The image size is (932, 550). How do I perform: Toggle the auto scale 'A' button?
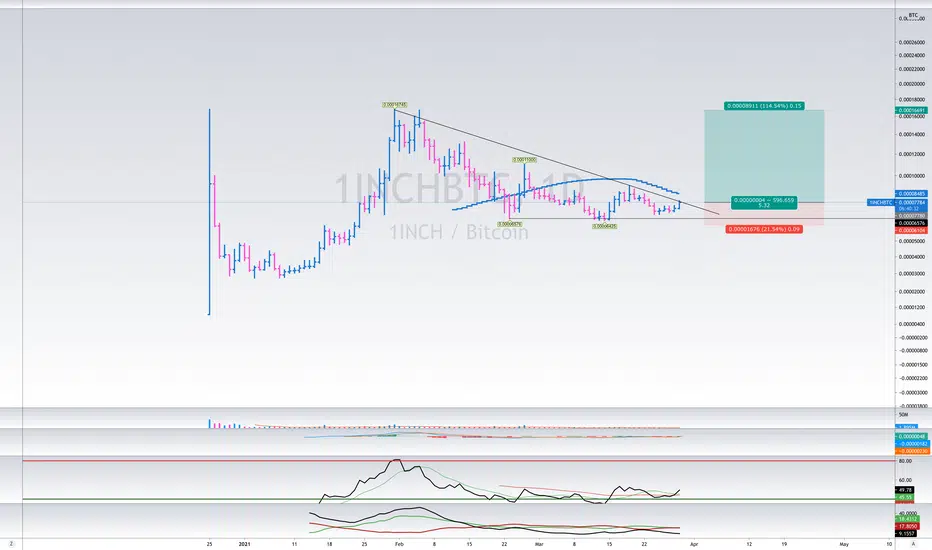click(914, 544)
